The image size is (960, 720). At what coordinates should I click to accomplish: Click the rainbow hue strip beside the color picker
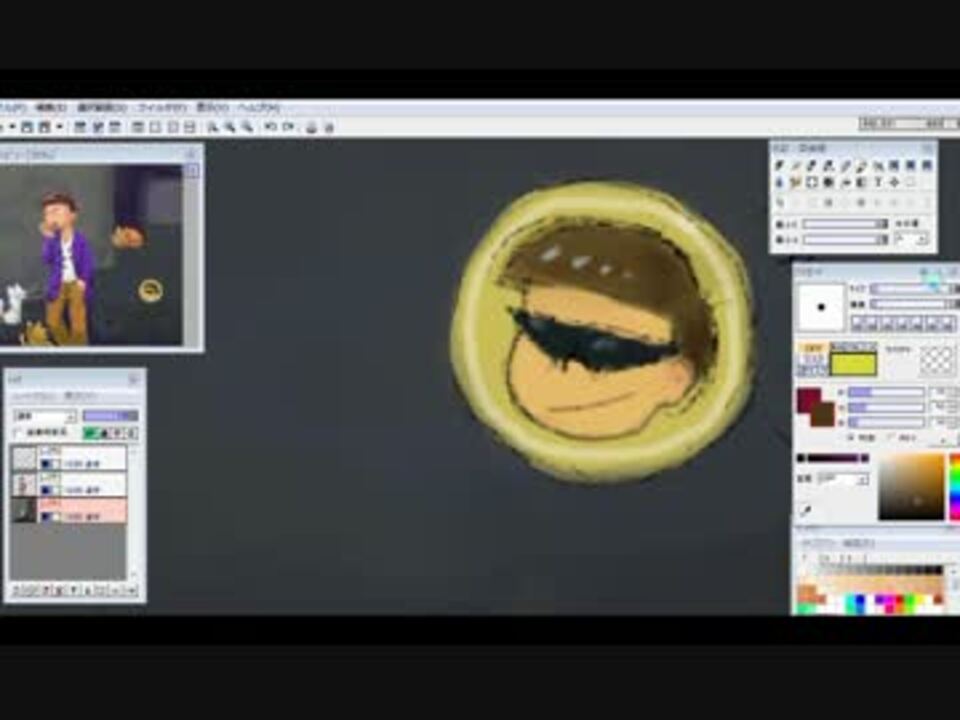coord(954,487)
